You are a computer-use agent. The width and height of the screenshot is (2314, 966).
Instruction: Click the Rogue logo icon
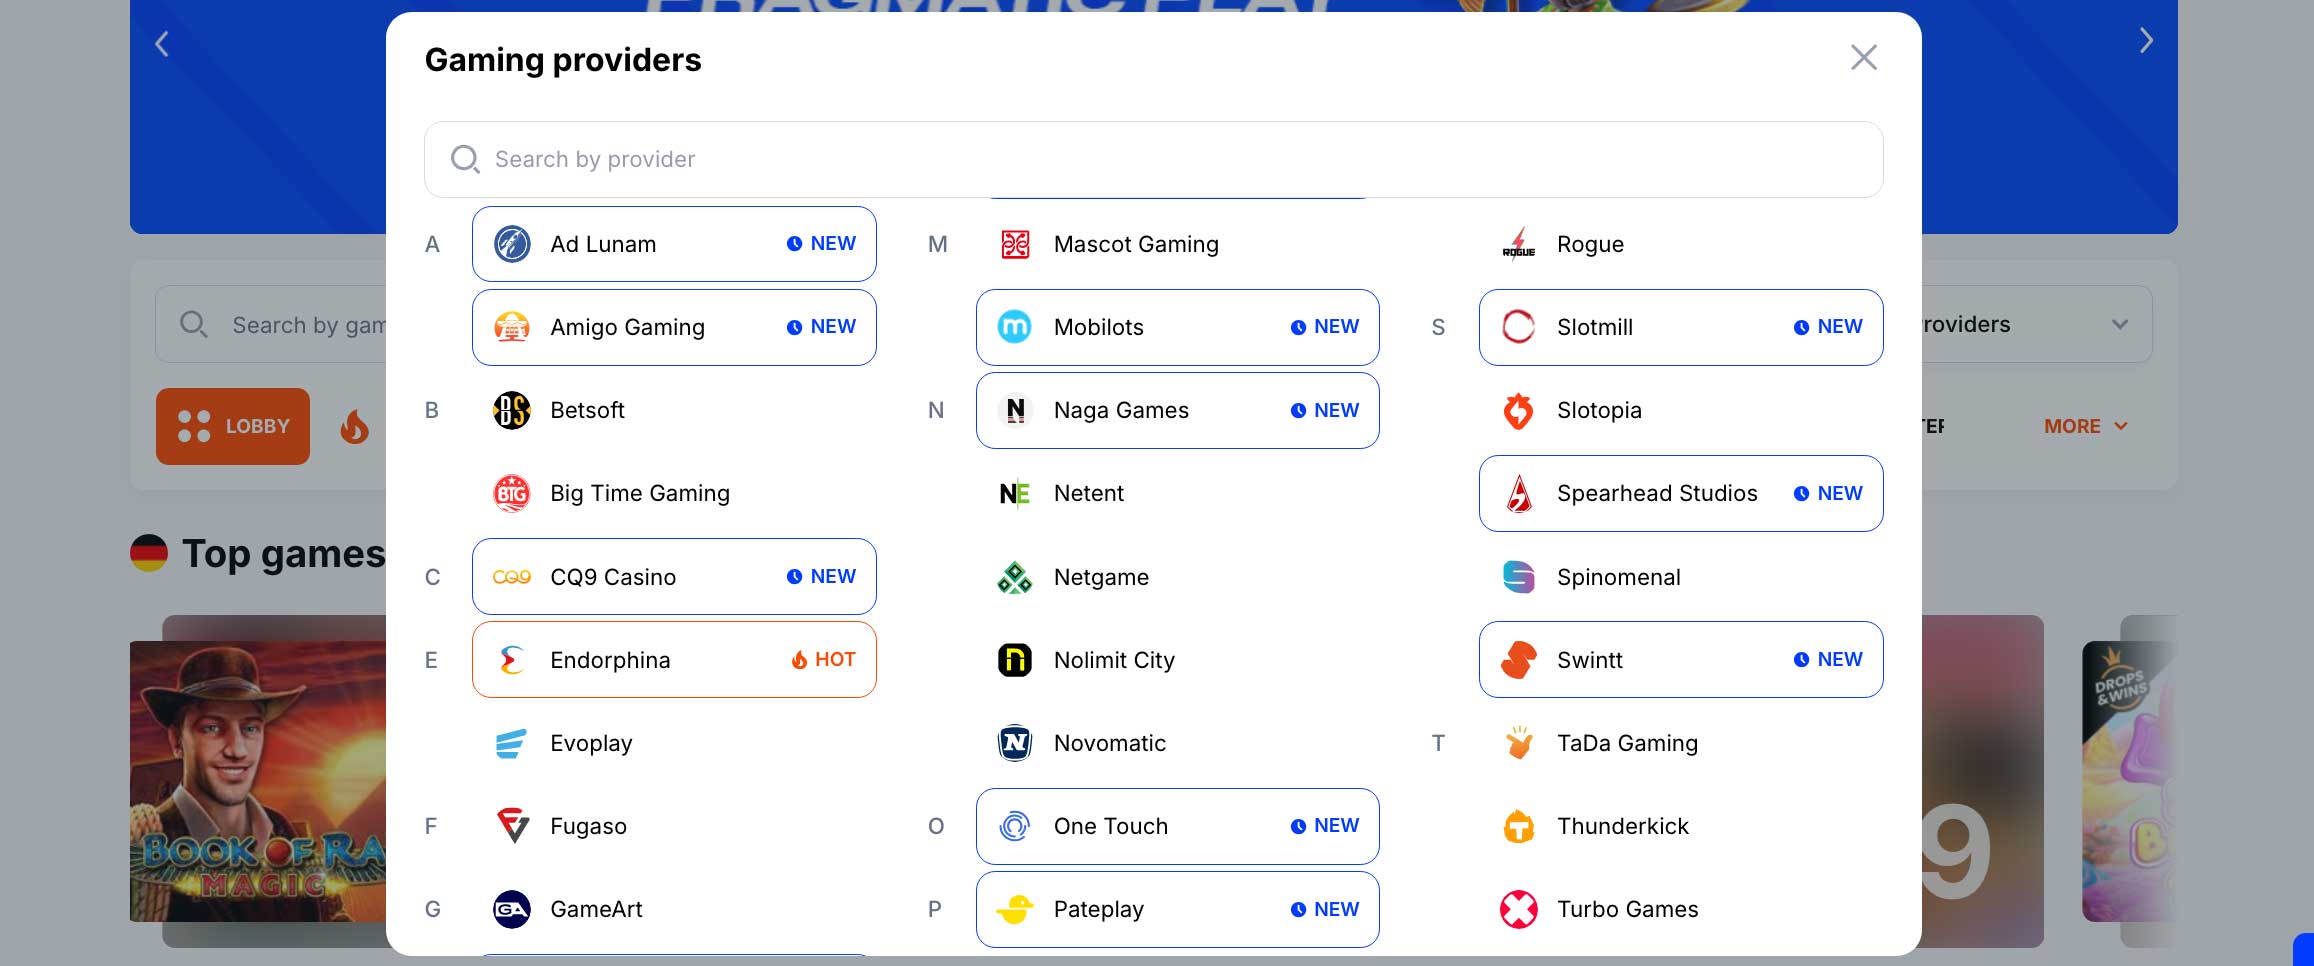[1518, 244]
